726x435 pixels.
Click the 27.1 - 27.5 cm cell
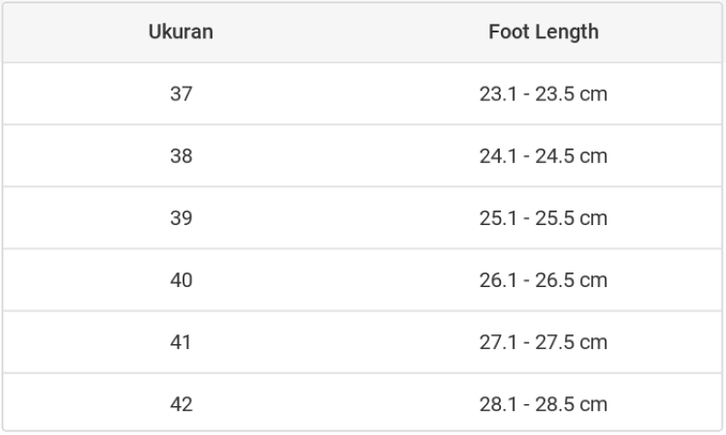tap(543, 342)
